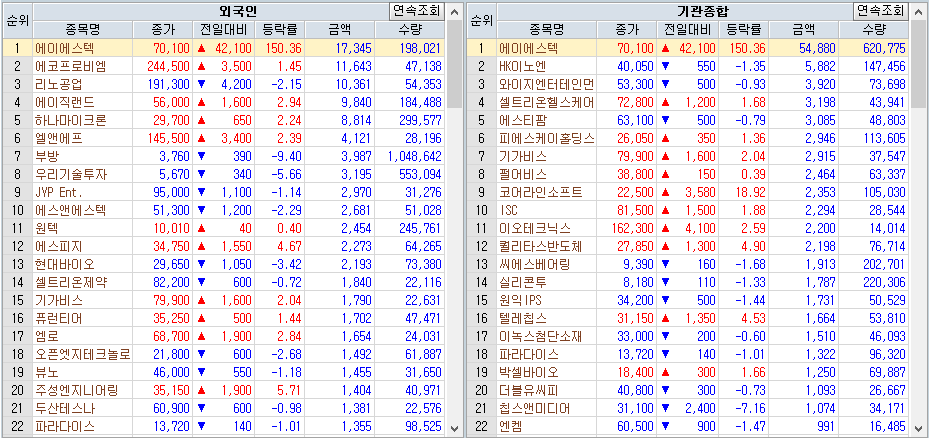The height and width of the screenshot is (438, 930).
Task: Sort by 금액 header in 기관종합 table
Action: click(x=803, y=30)
